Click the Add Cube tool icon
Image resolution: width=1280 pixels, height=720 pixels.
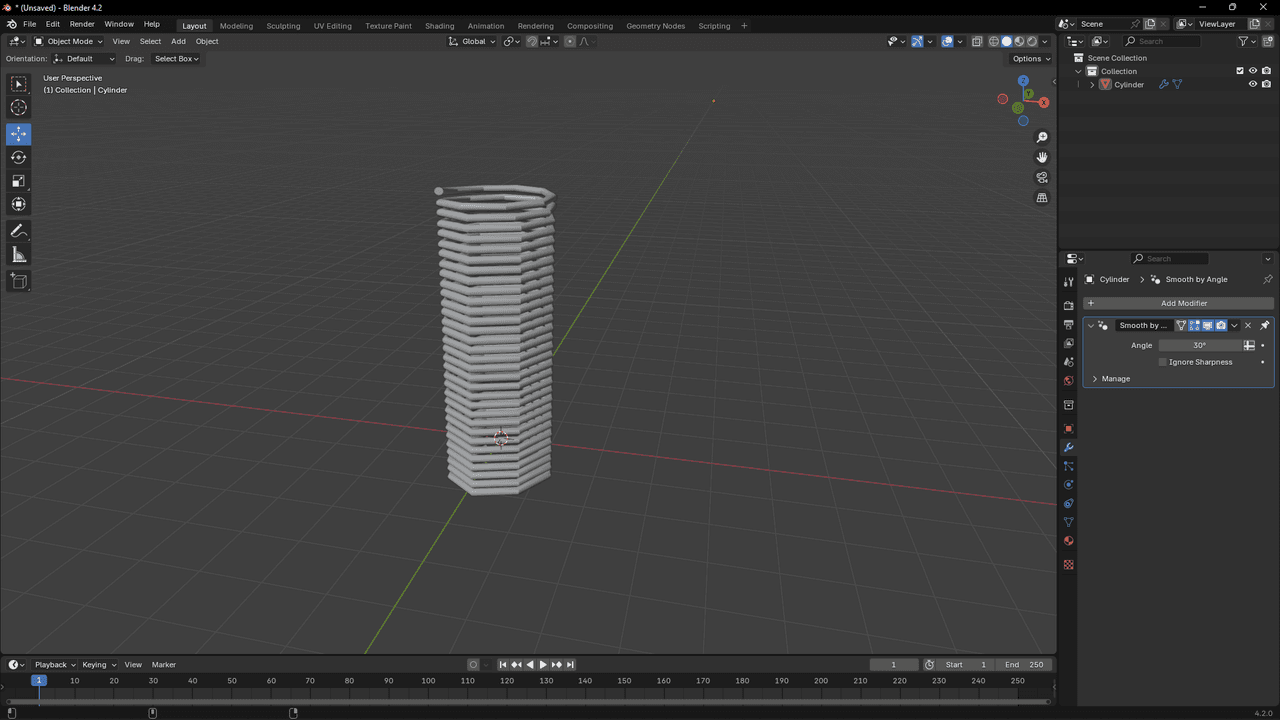18,281
